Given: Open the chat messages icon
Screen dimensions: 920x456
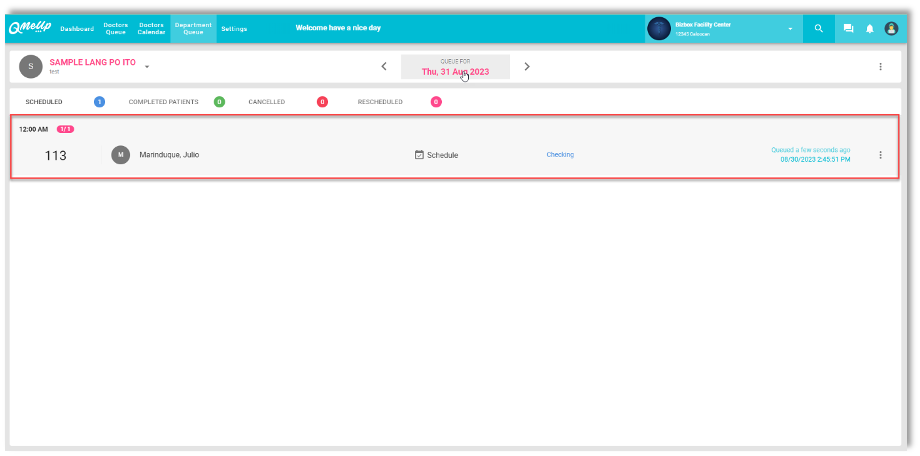Looking at the screenshot, I should [848, 29].
